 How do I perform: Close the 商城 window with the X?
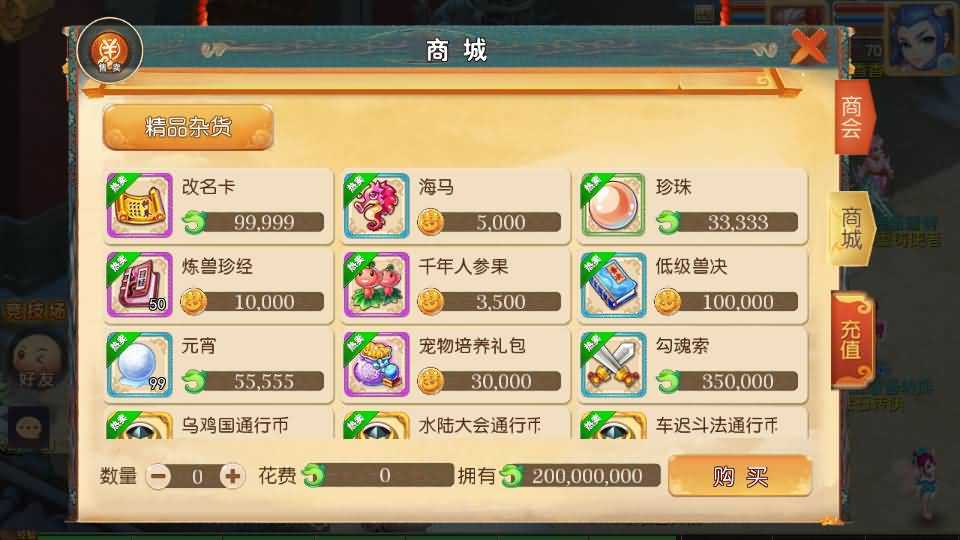809,46
